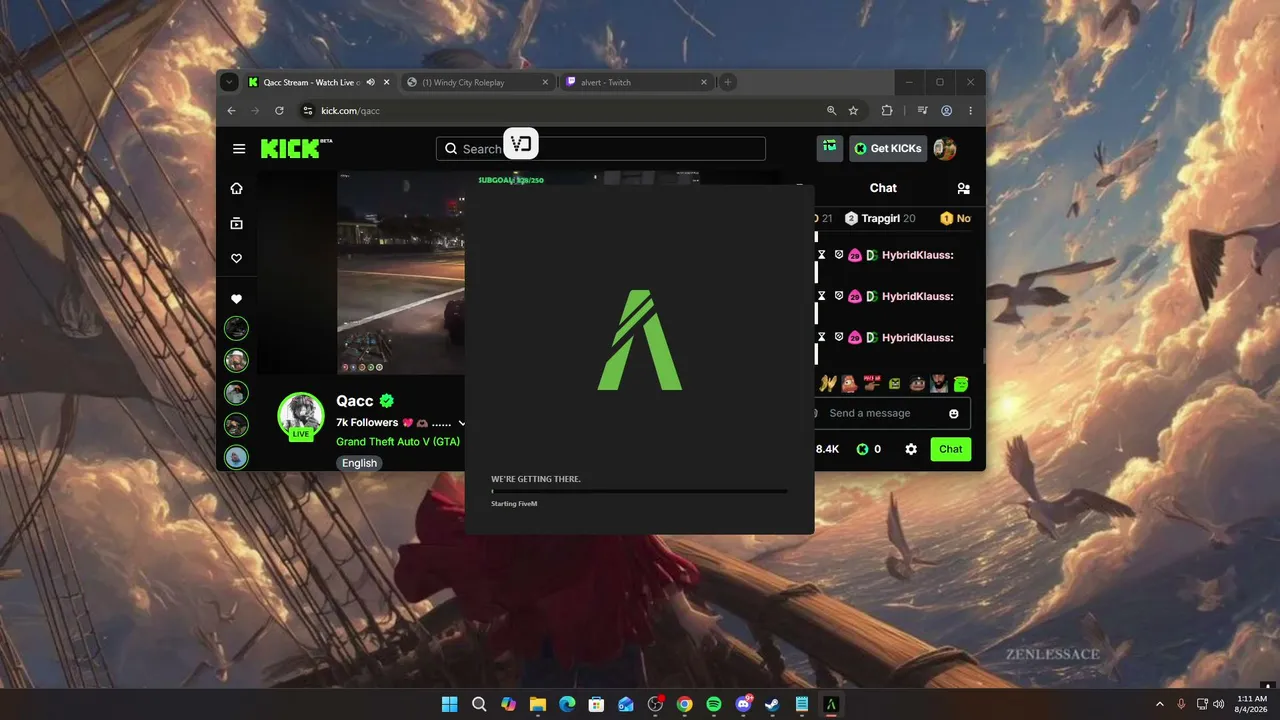Screen dimensions: 1280x720
Task: Open the Kick hamburger sidebar menu
Action: 239,149
